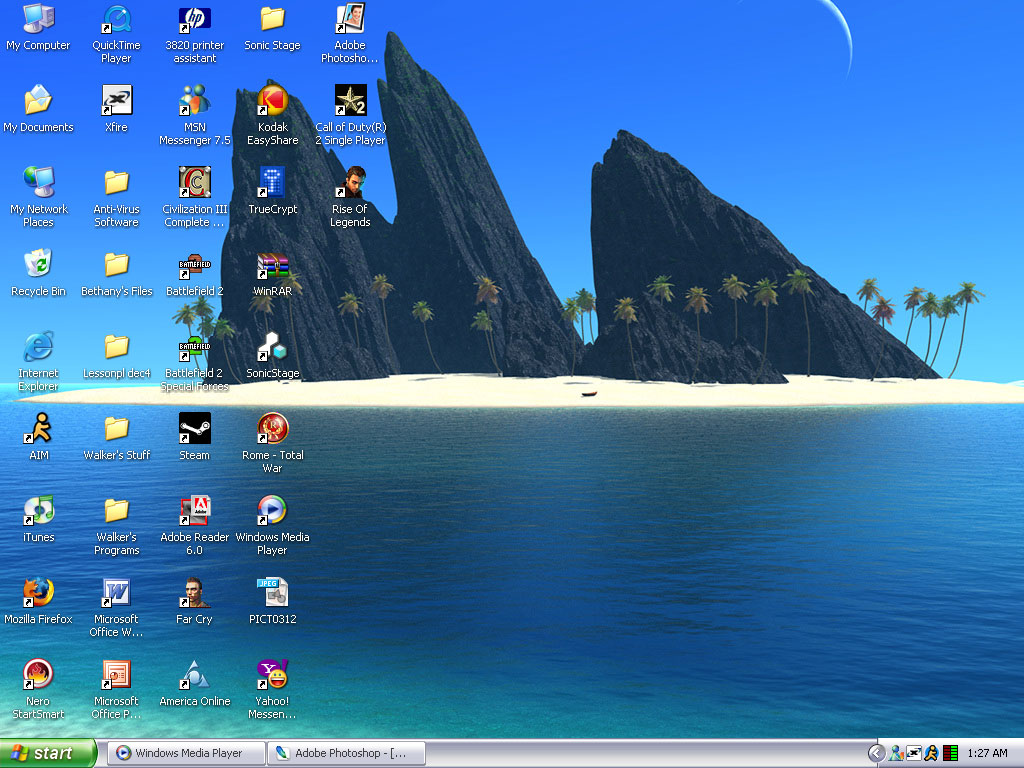1024x768 pixels.
Task: Open Civilization III Complete
Action: (194, 184)
